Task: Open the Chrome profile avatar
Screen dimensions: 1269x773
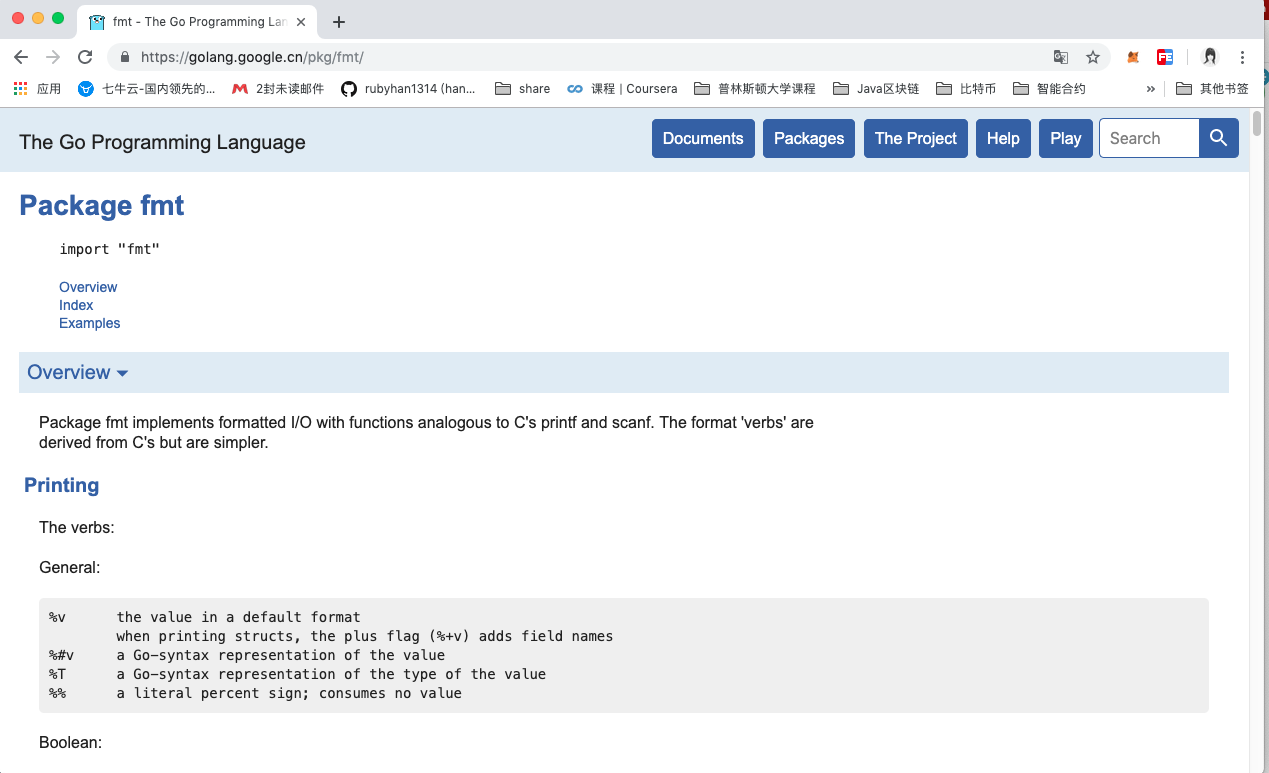Action: pos(1209,57)
